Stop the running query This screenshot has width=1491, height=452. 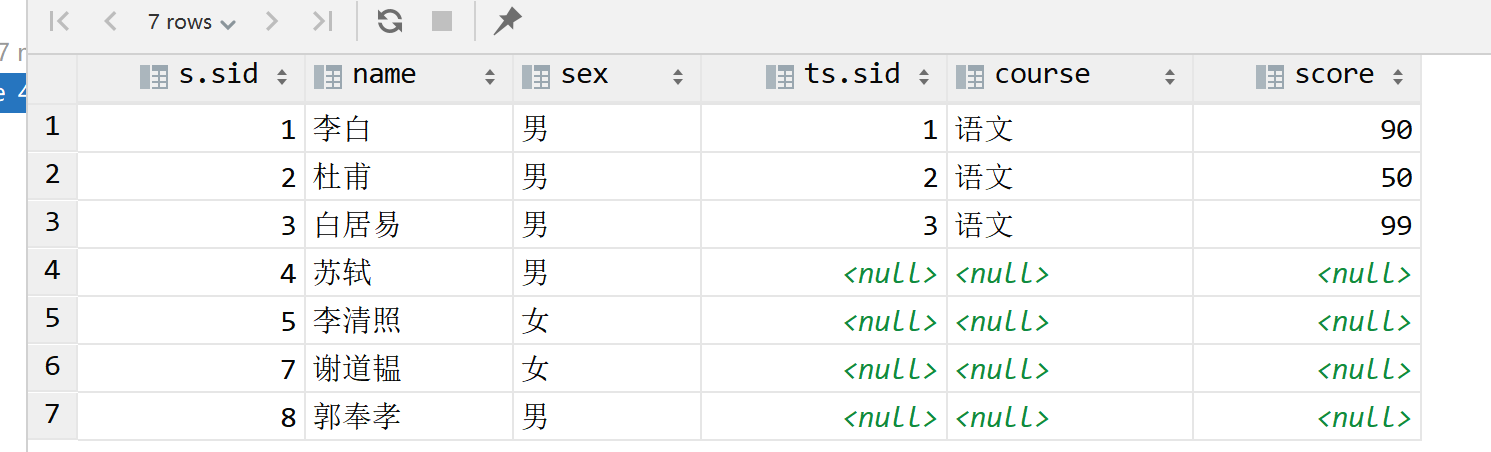tap(441, 21)
